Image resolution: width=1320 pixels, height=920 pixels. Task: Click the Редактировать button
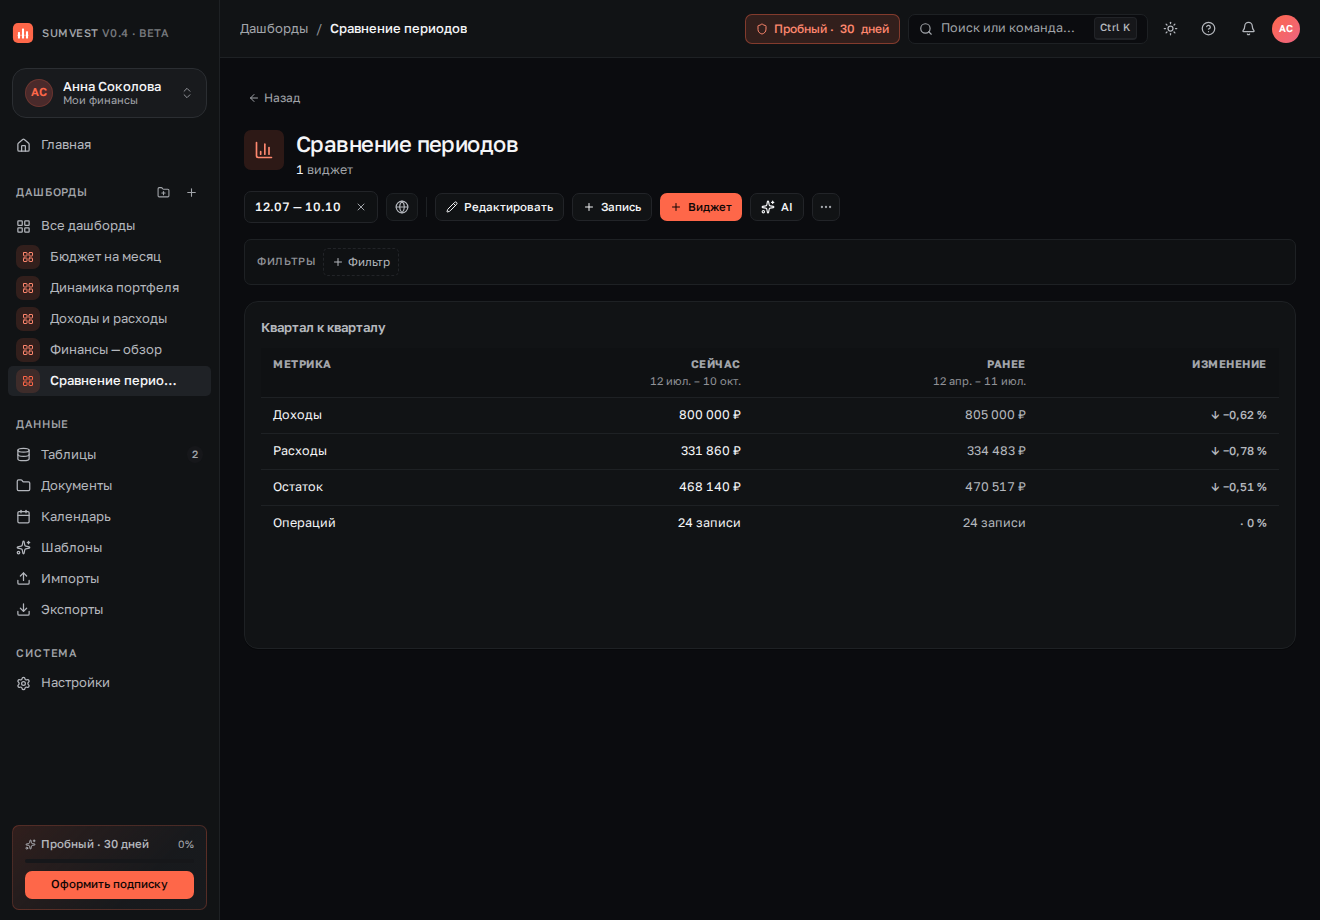(499, 207)
